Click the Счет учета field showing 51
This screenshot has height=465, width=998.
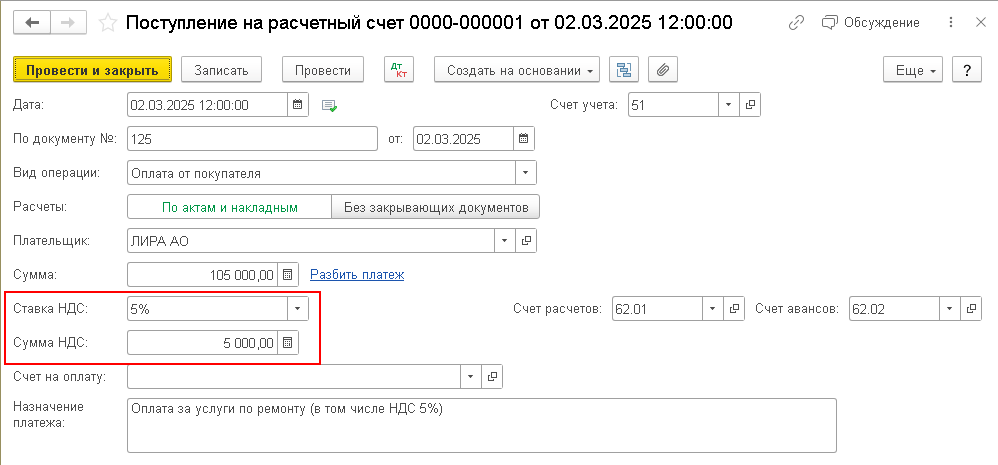tap(673, 105)
